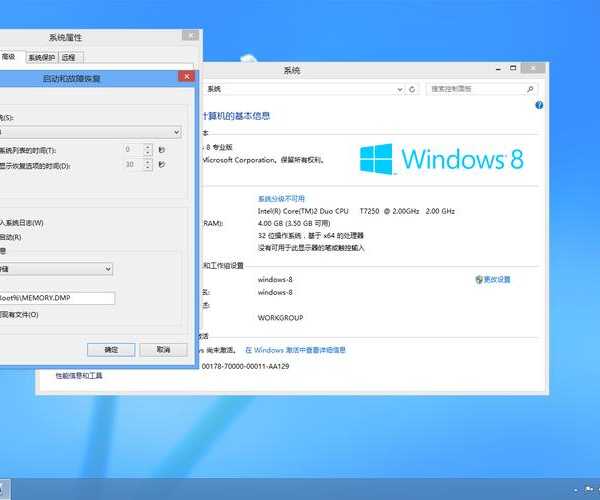Click the 确定 button
The width and height of the screenshot is (600, 500).
[111, 350]
